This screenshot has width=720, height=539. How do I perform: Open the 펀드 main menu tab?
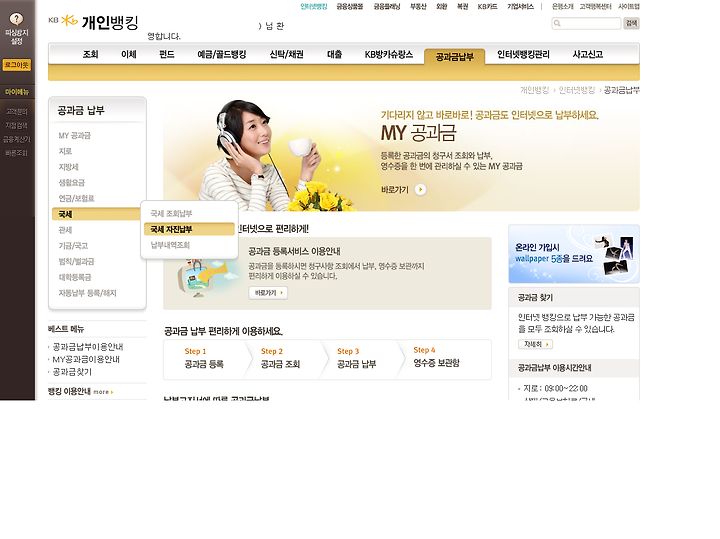(167, 54)
